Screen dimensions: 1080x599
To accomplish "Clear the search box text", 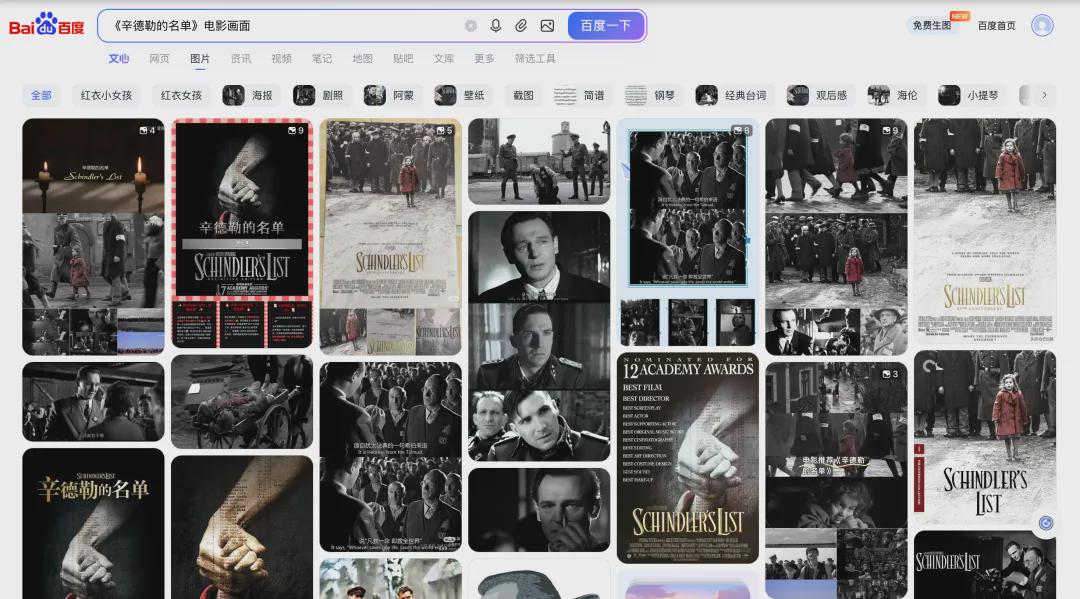I will [470, 25].
